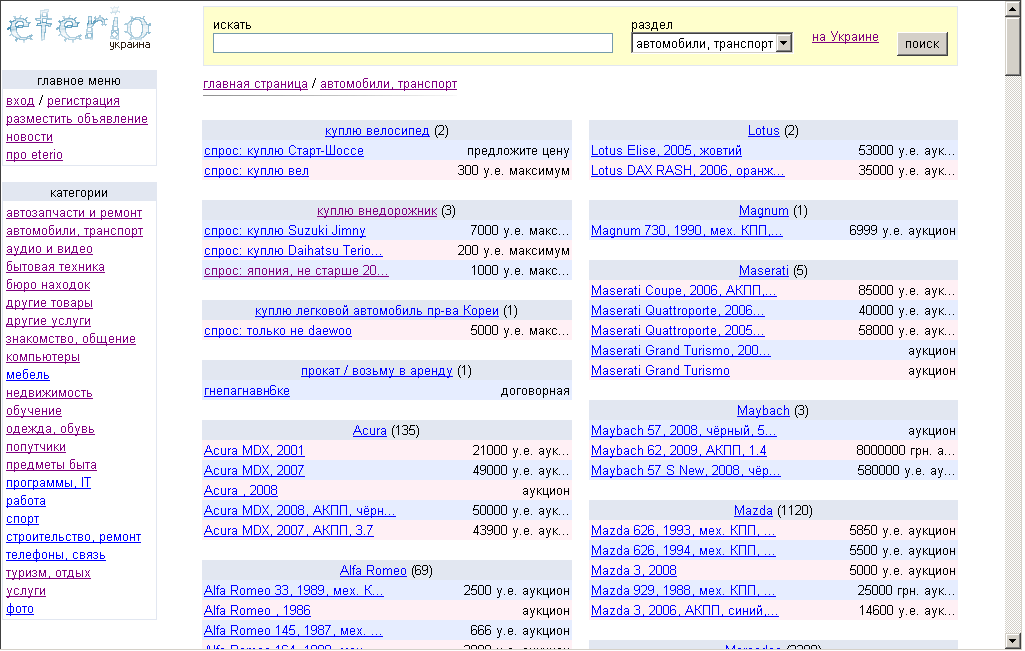Image resolution: width=1025 pixels, height=651 pixels.
Task: Open category бюро находок
Action: pyautogui.click(x=48, y=285)
